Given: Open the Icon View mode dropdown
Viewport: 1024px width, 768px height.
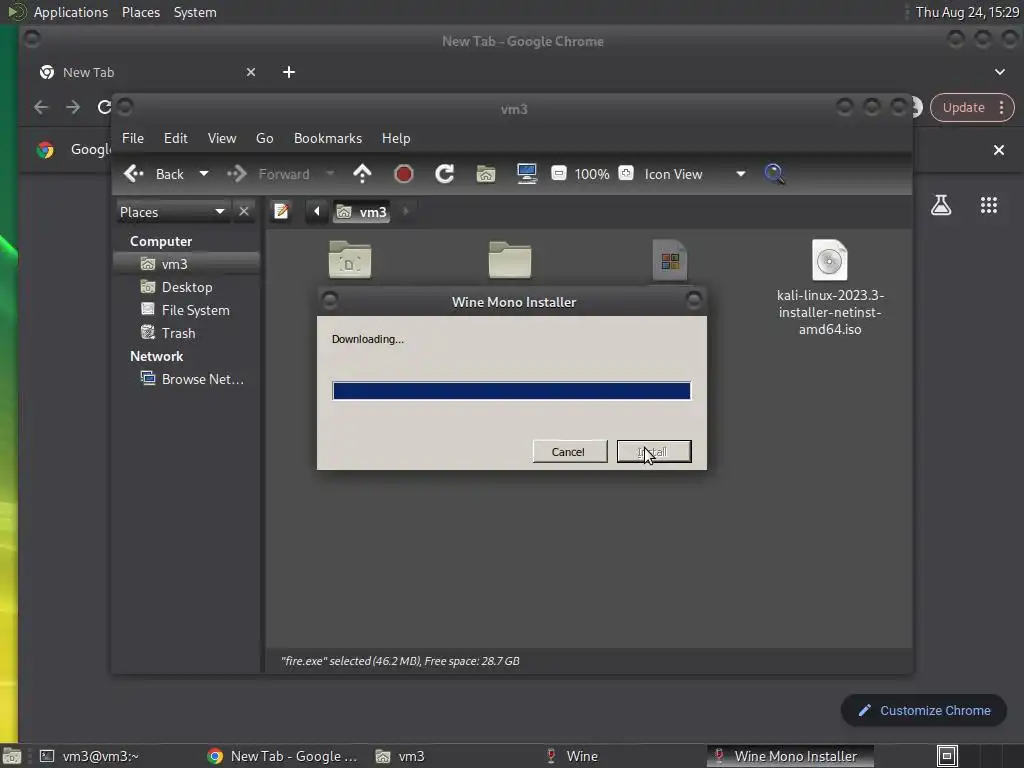Looking at the screenshot, I should (x=694, y=174).
